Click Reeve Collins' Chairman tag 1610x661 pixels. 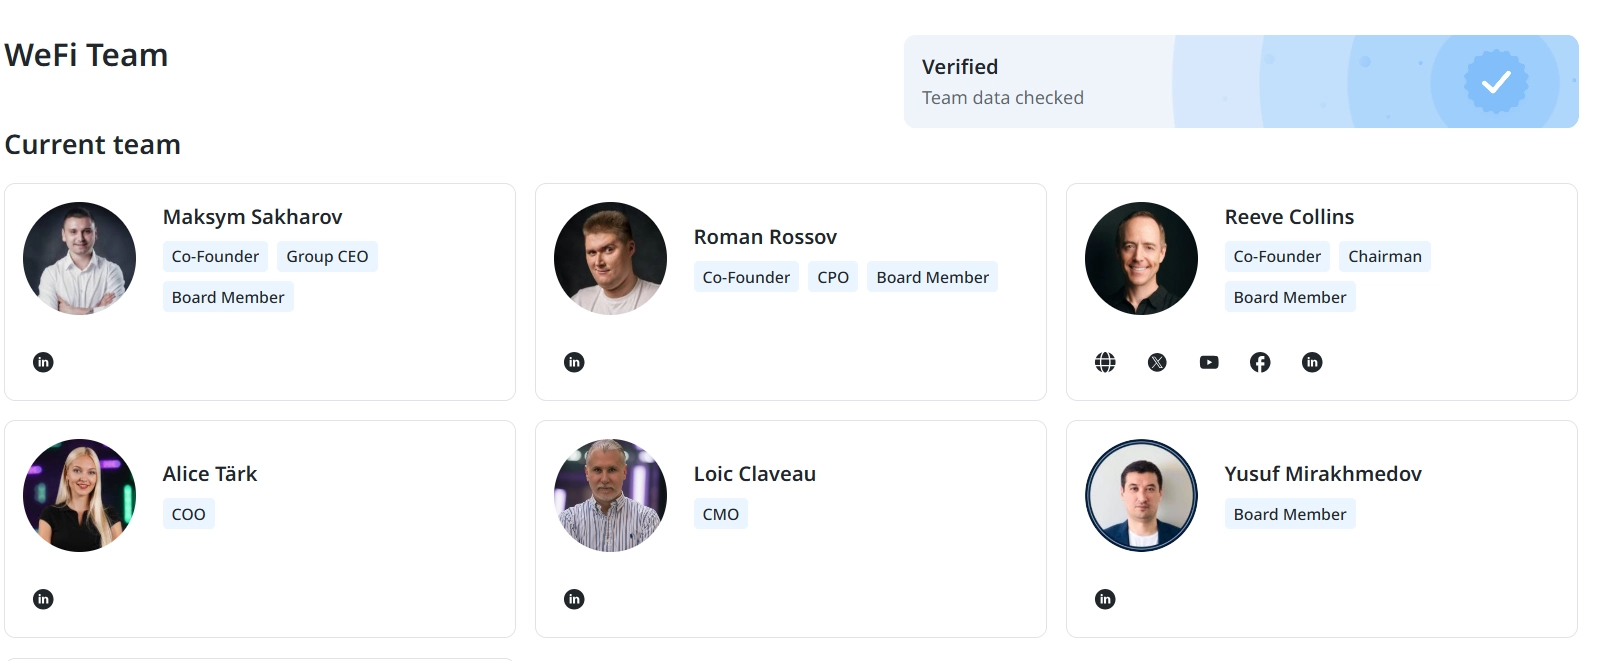click(x=1384, y=257)
